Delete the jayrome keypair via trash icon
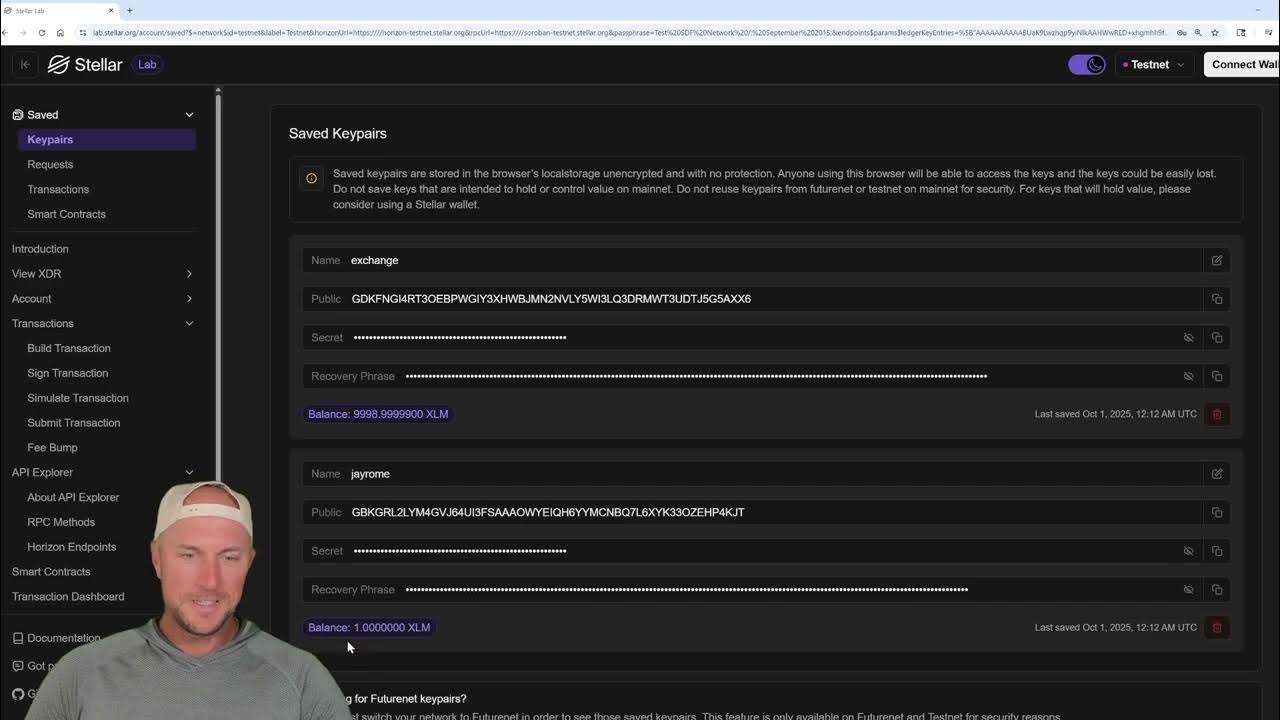1280x720 pixels. point(1217,627)
